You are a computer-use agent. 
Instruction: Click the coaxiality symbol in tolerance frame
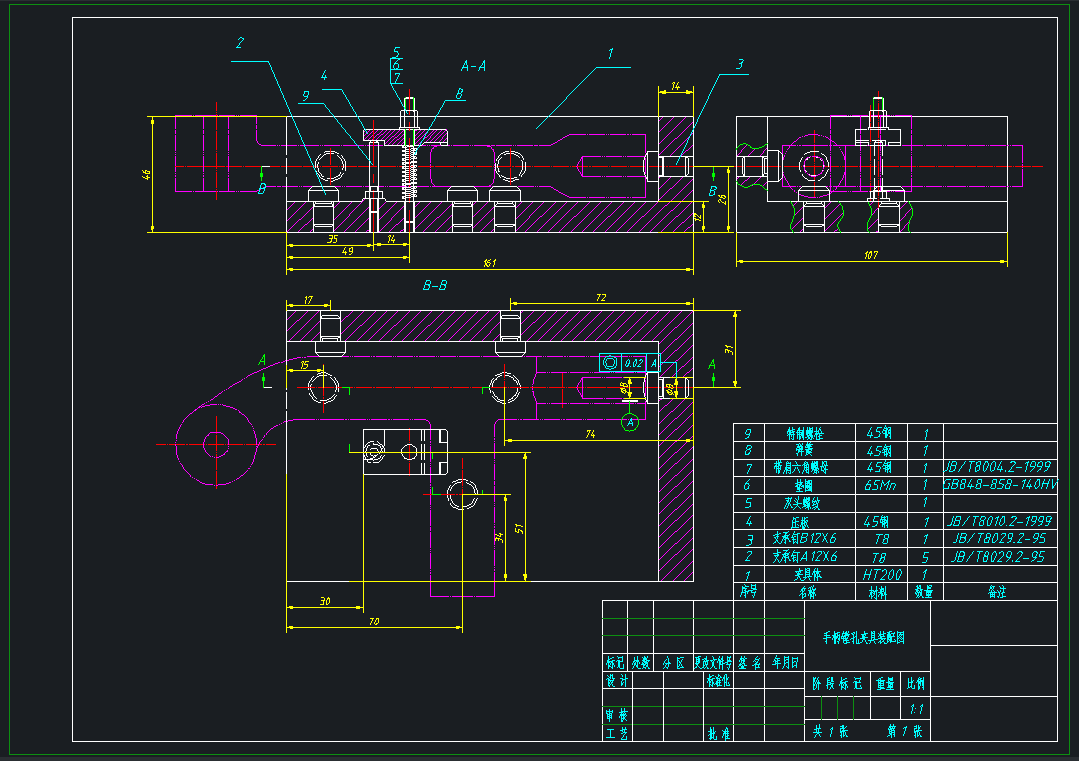(610, 363)
